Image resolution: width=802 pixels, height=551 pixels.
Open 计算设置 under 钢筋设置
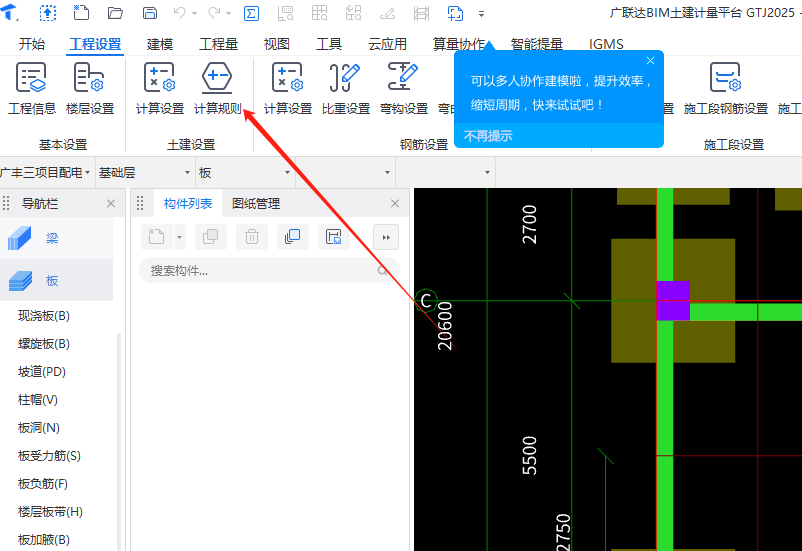coord(287,88)
